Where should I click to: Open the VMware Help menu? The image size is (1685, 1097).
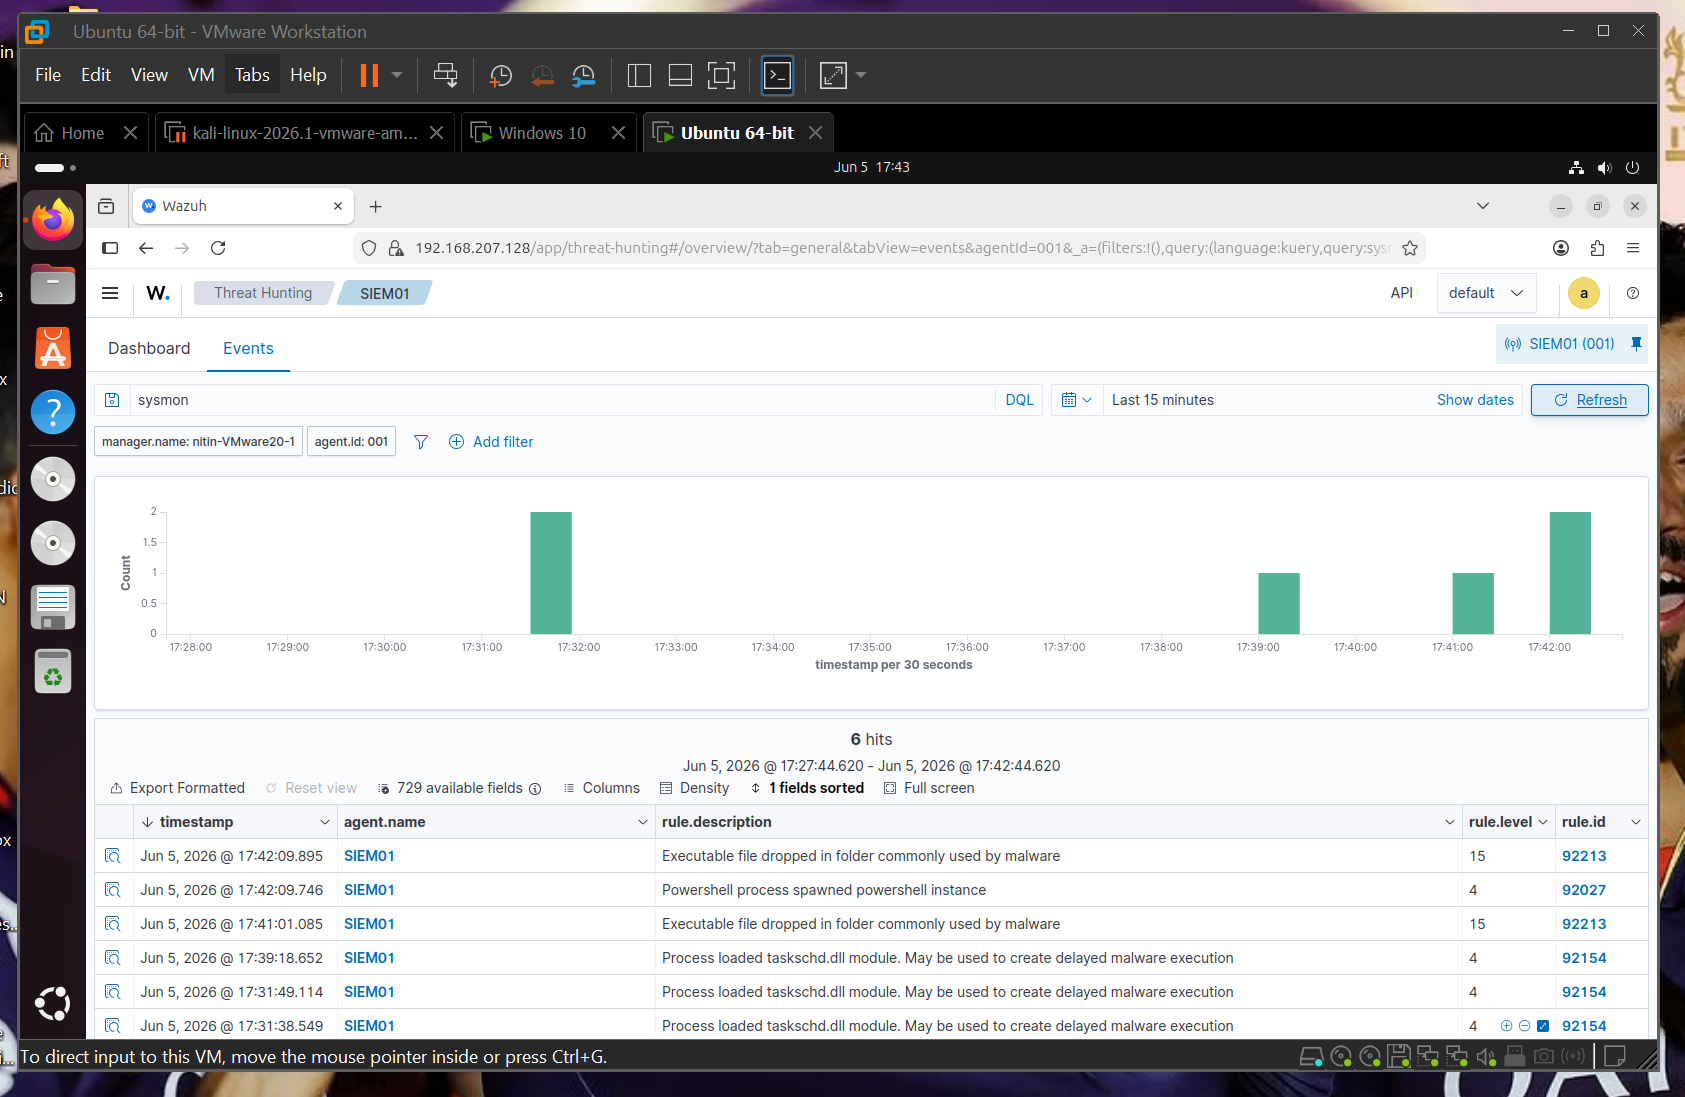308,75
